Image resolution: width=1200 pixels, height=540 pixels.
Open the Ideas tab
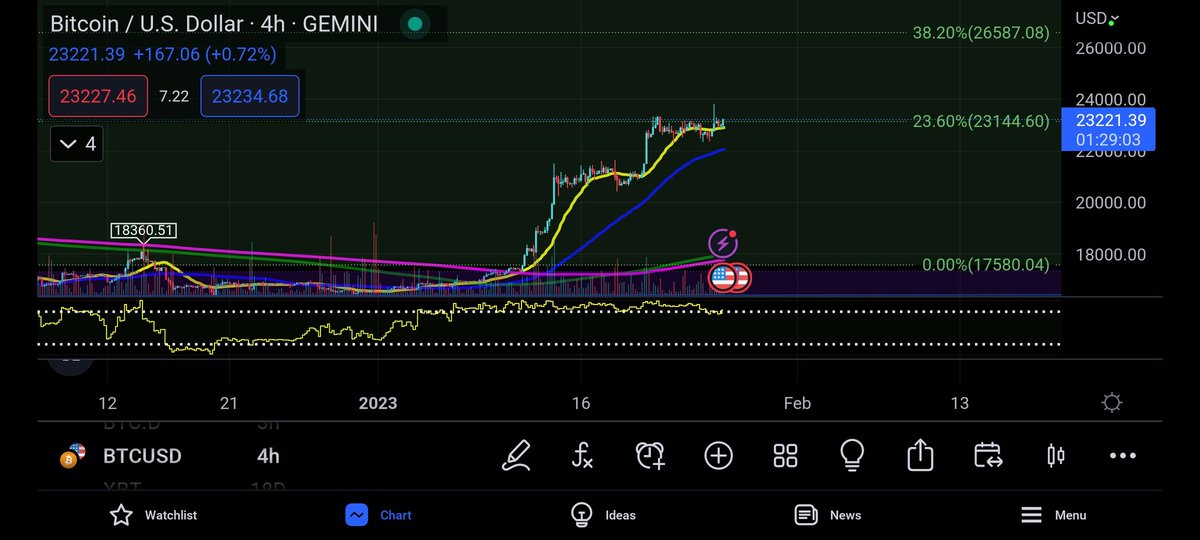coord(603,515)
